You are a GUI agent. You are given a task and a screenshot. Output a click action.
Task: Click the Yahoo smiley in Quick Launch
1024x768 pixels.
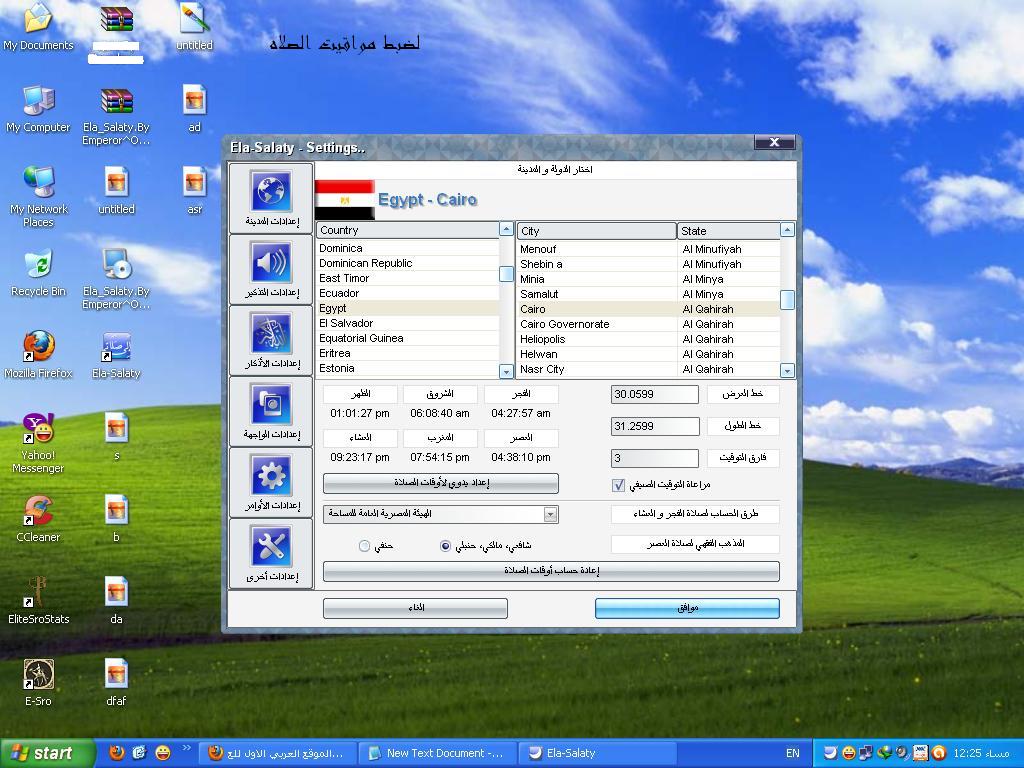point(163,753)
